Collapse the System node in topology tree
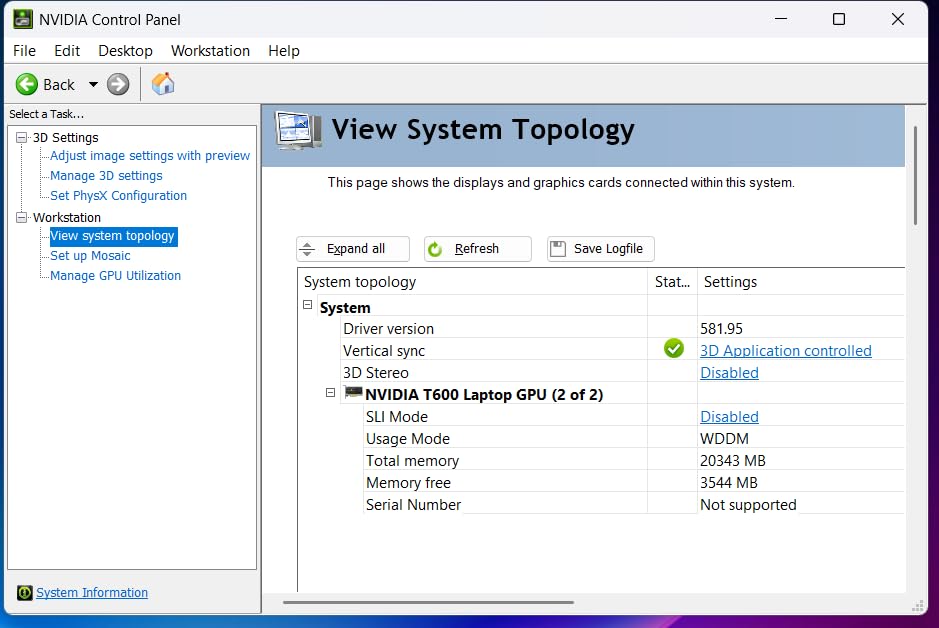 pyautogui.click(x=308, y=307)
